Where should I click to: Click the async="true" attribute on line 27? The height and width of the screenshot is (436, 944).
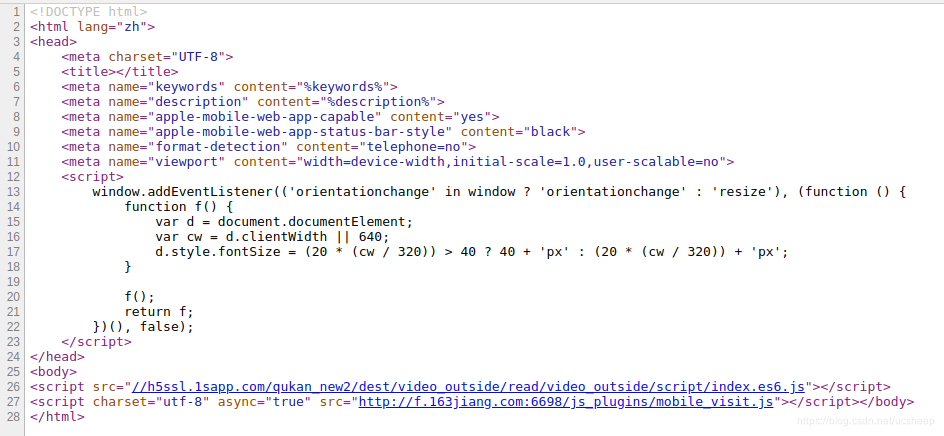[264, 402]
